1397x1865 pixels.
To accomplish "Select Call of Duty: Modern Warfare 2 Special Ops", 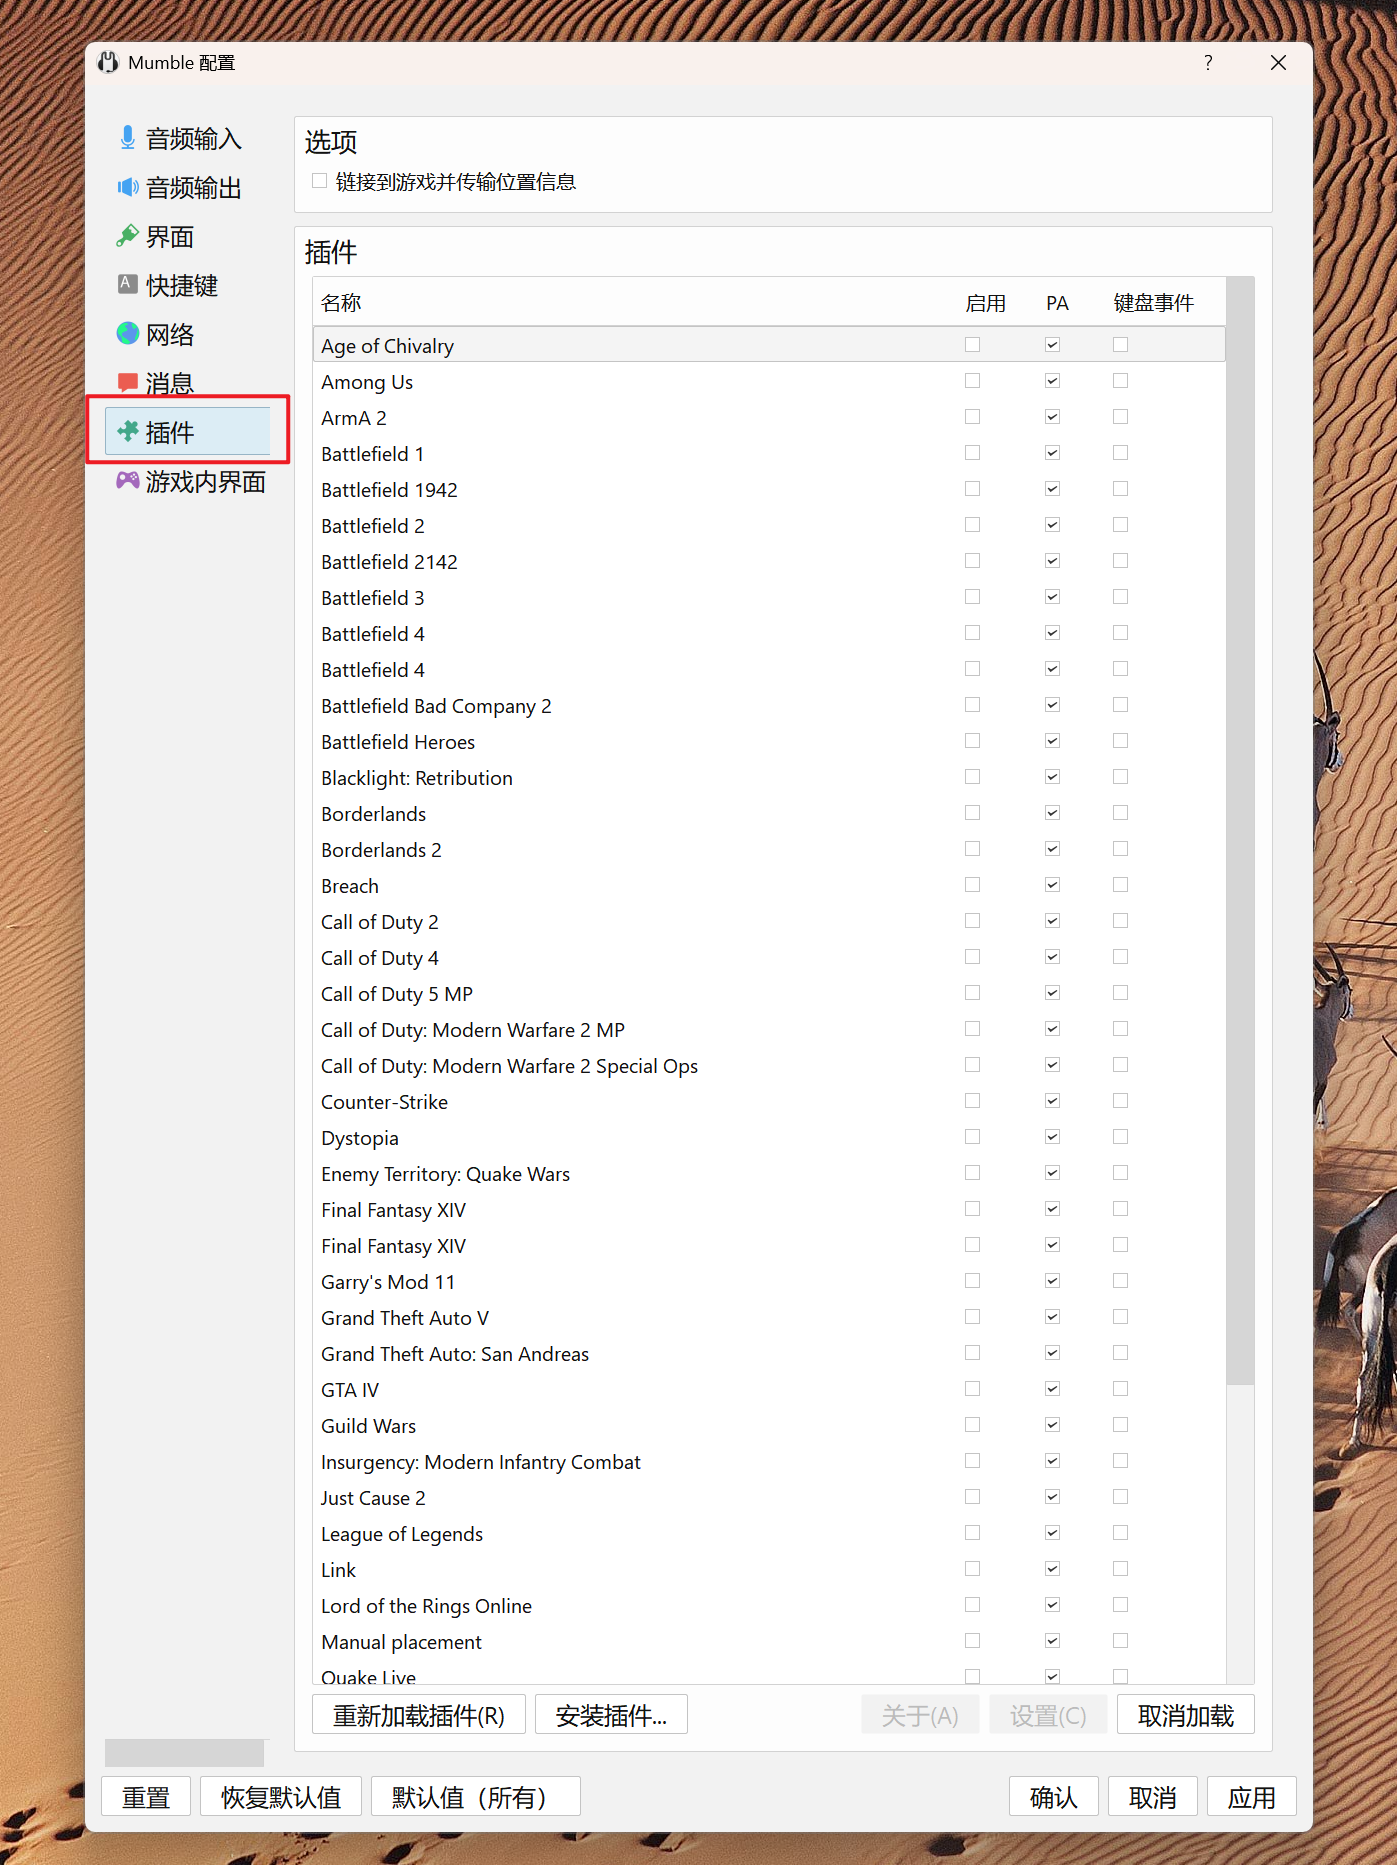I will point(769,1066).
